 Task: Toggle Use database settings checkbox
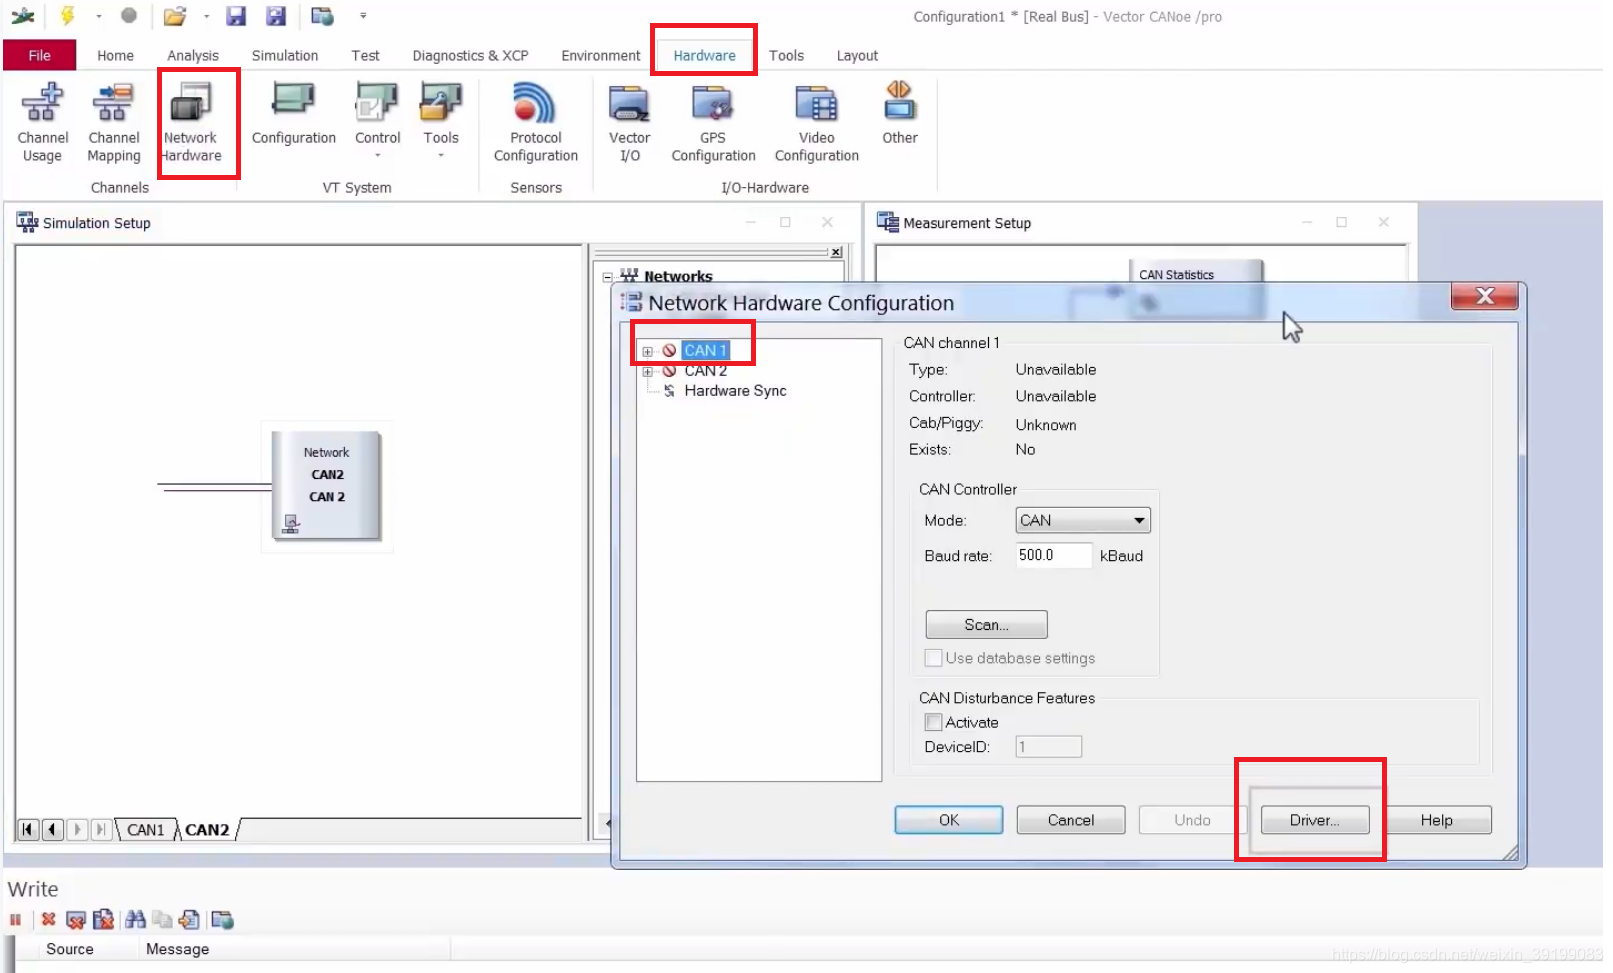pos(933,658)
